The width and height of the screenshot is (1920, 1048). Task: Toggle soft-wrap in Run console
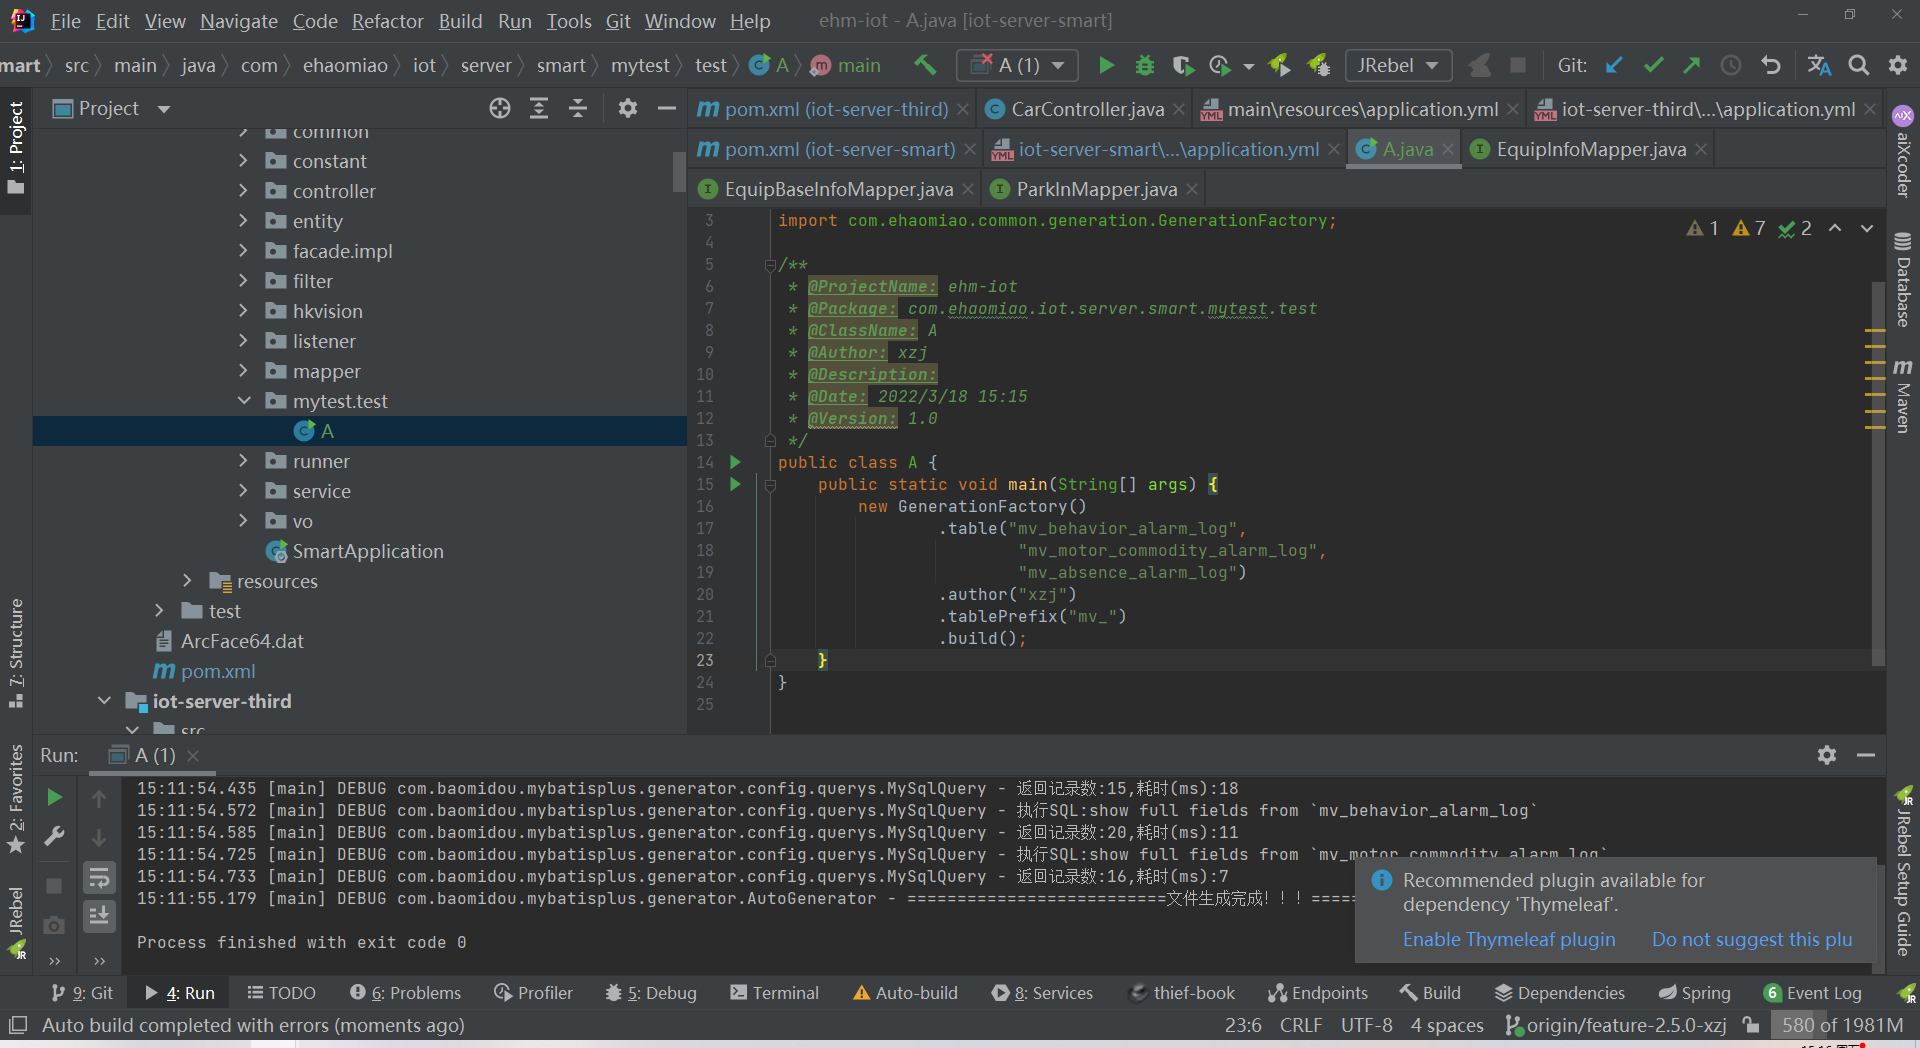click(x=99, y=878)
